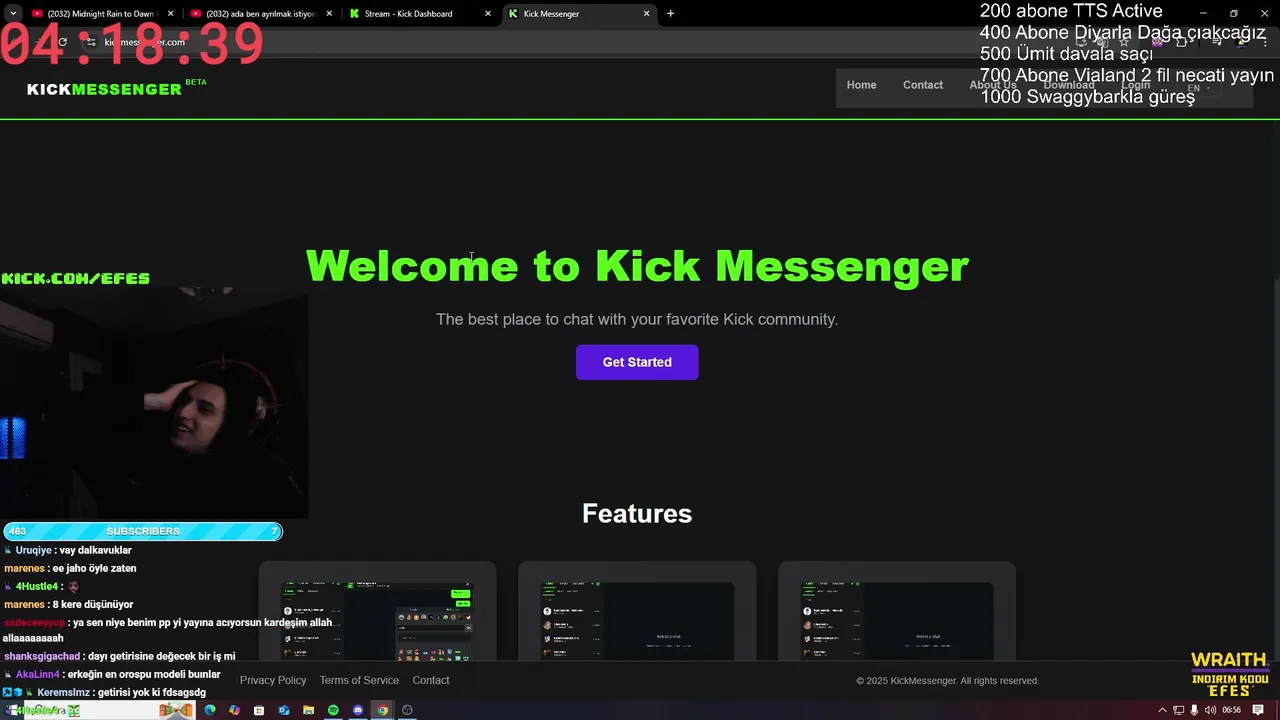
Task: Open network status tray icon
Action: 1179,710
